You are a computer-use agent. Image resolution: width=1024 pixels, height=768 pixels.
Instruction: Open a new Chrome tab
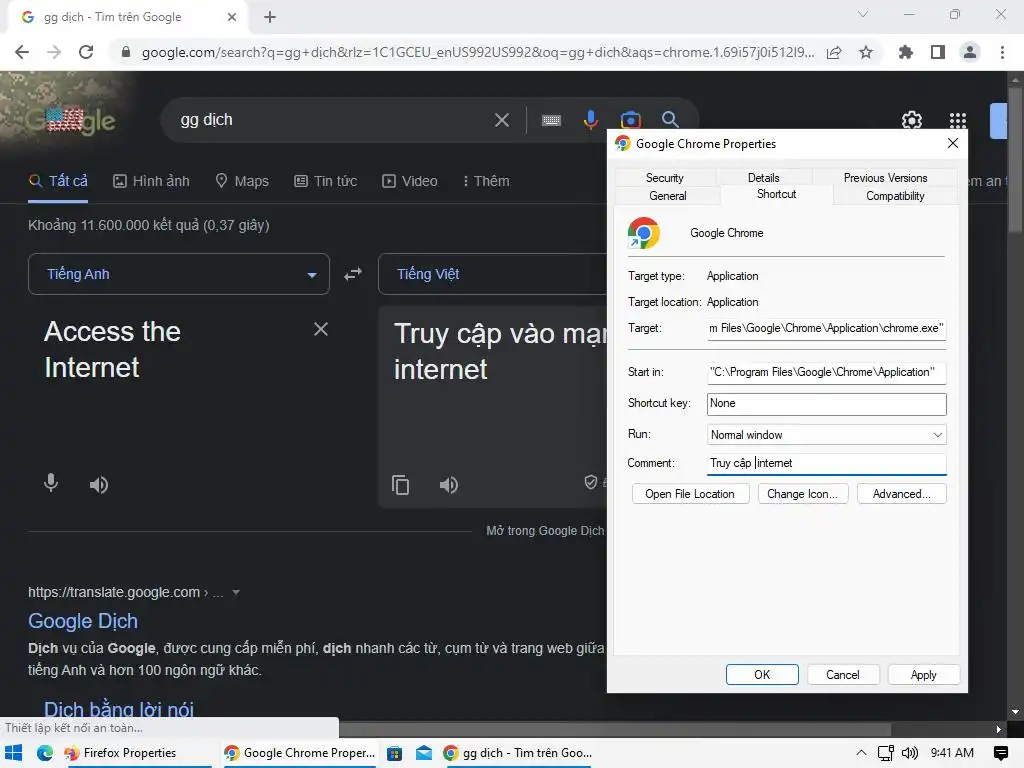270,18
